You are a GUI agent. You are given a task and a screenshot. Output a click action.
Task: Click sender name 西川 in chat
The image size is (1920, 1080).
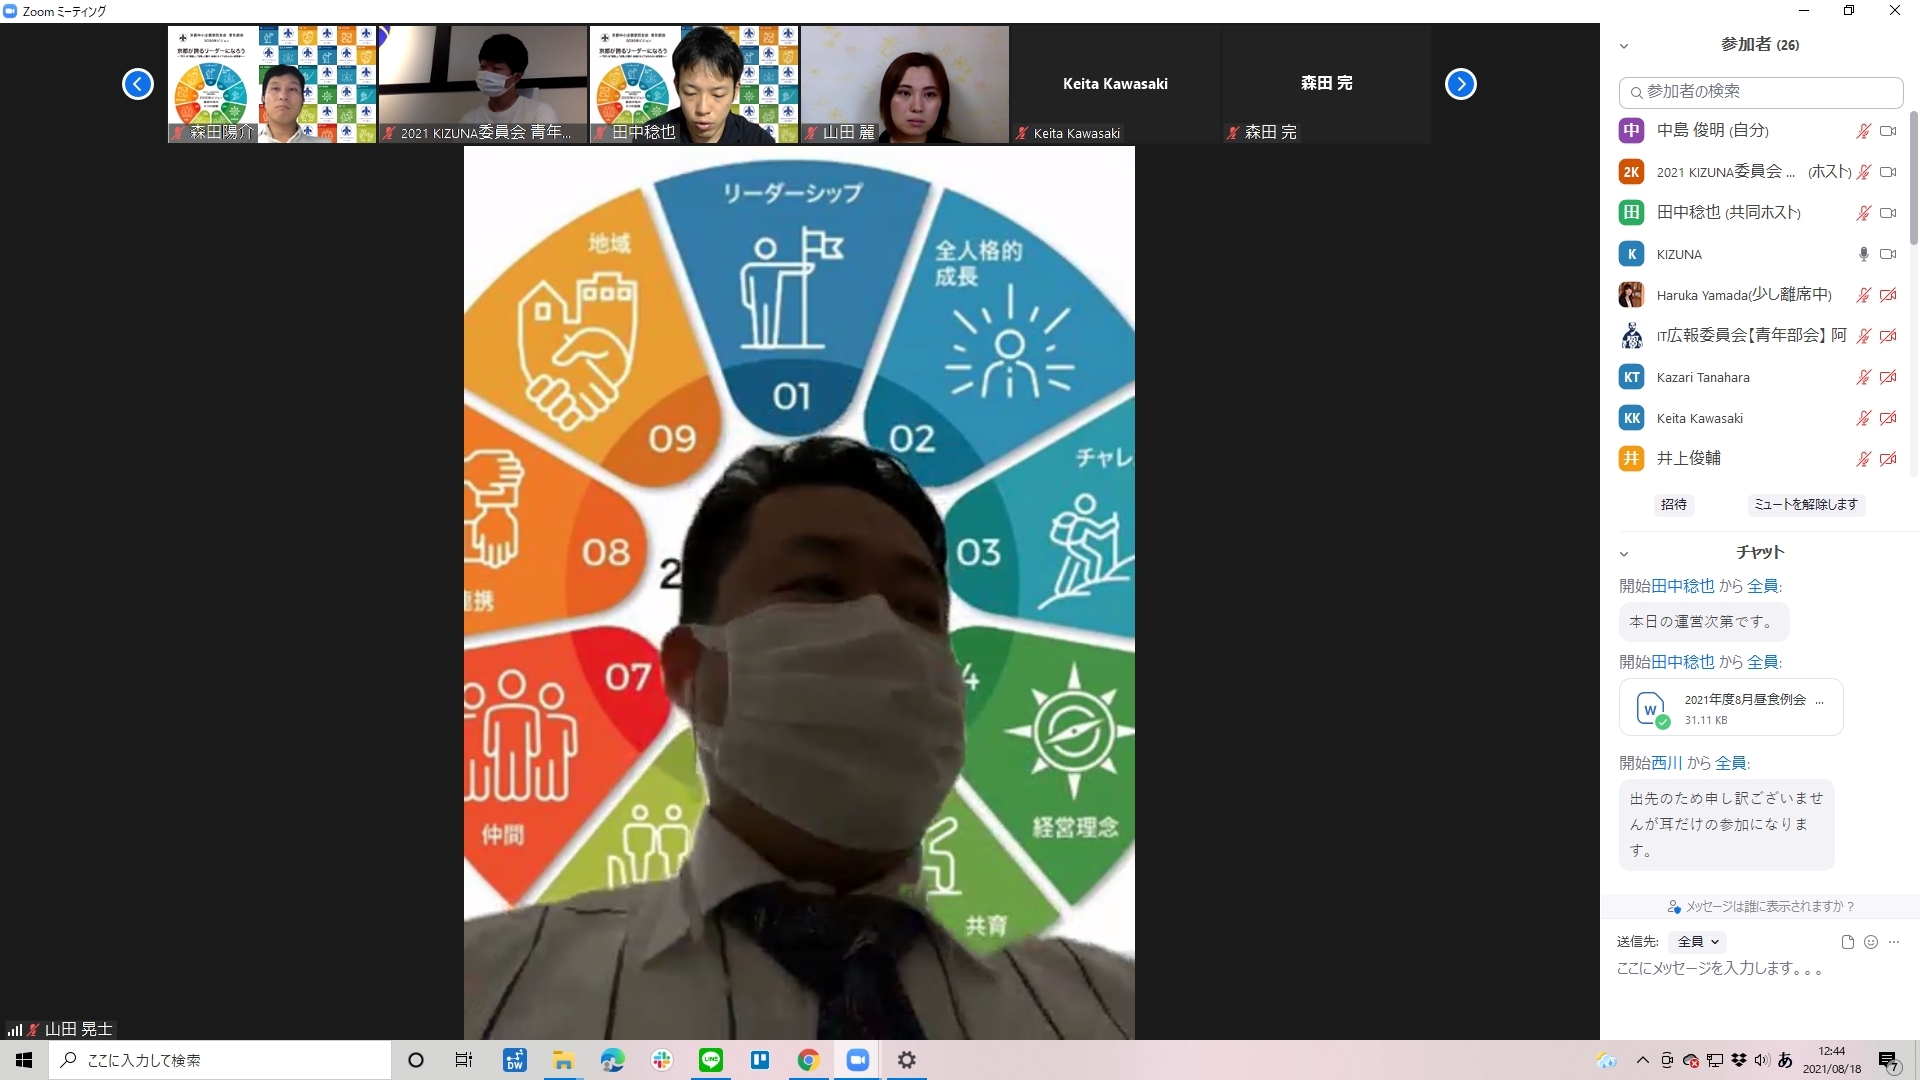tap(1666, 763)
